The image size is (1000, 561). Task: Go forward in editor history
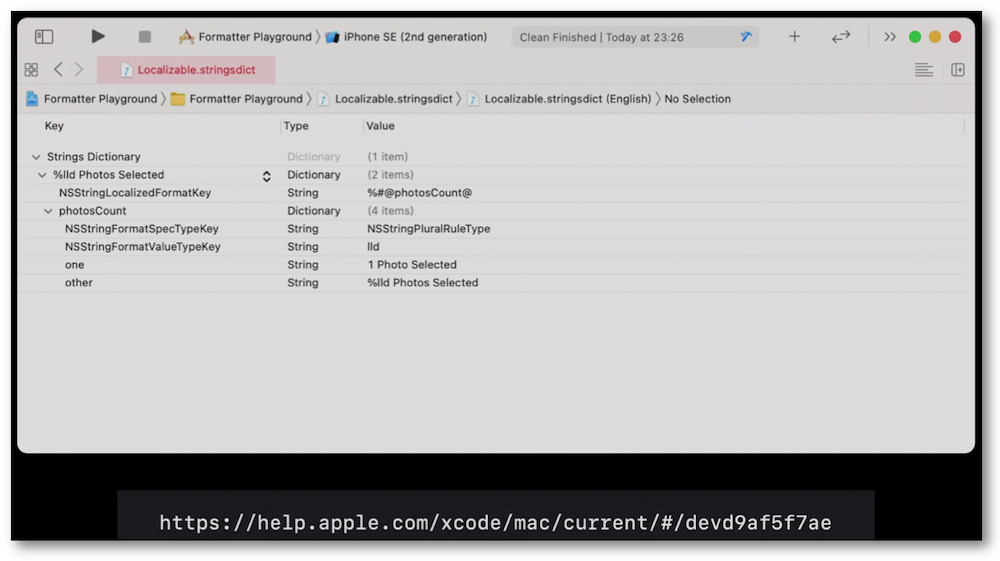pyautogui.click(x=79, y=69)
